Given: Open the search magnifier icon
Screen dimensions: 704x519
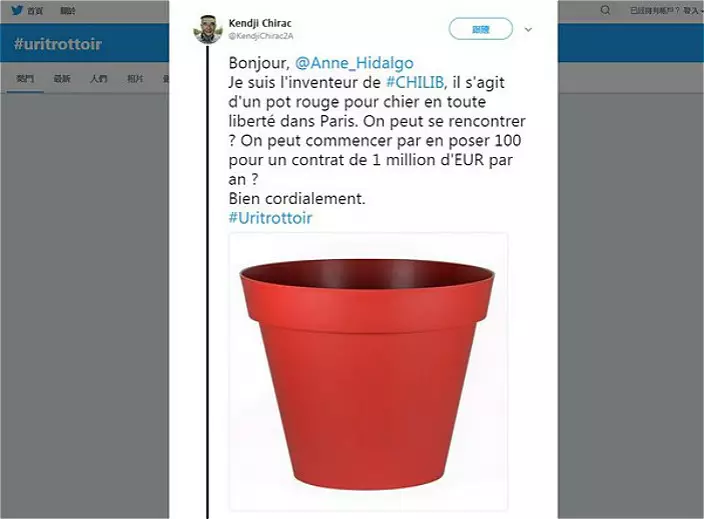Looking at the screenshot, I should tap(605, 10).
